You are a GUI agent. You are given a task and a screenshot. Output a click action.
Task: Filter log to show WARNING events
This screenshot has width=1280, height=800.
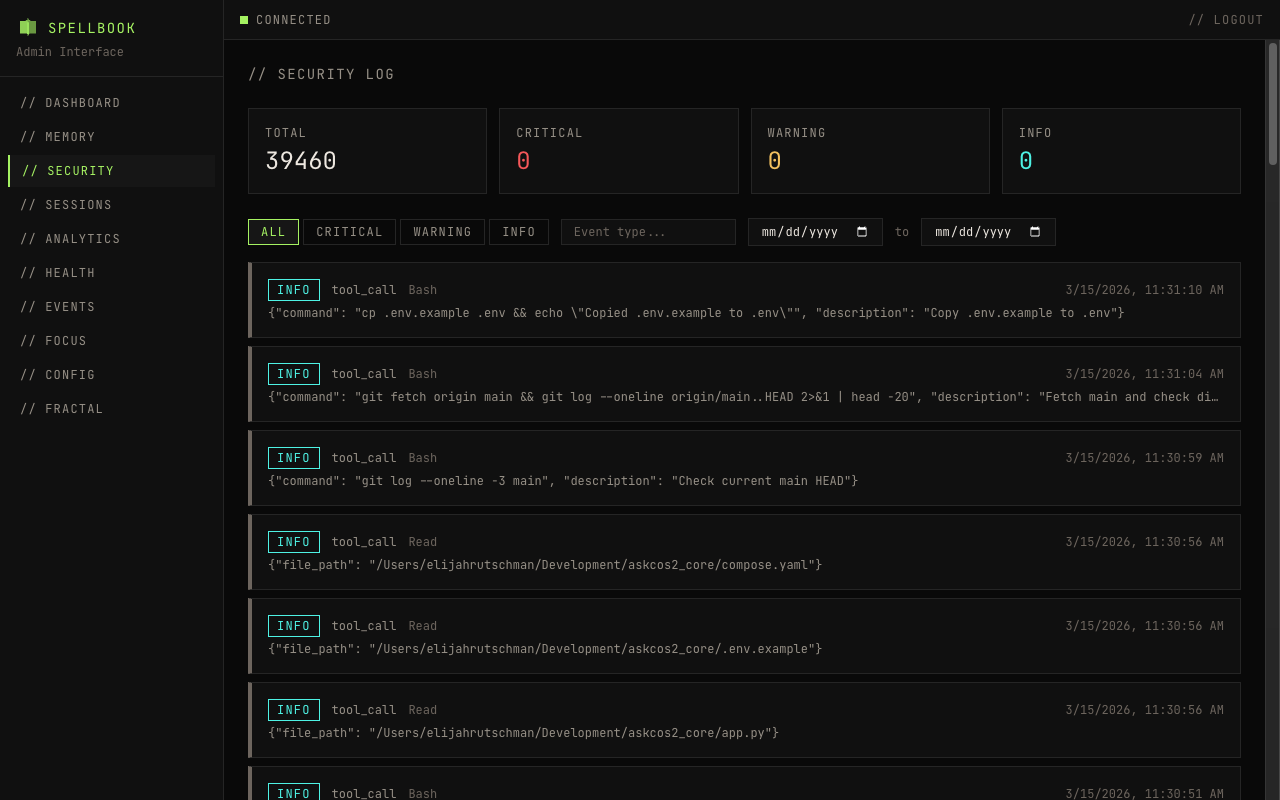[x=442, y=231]
